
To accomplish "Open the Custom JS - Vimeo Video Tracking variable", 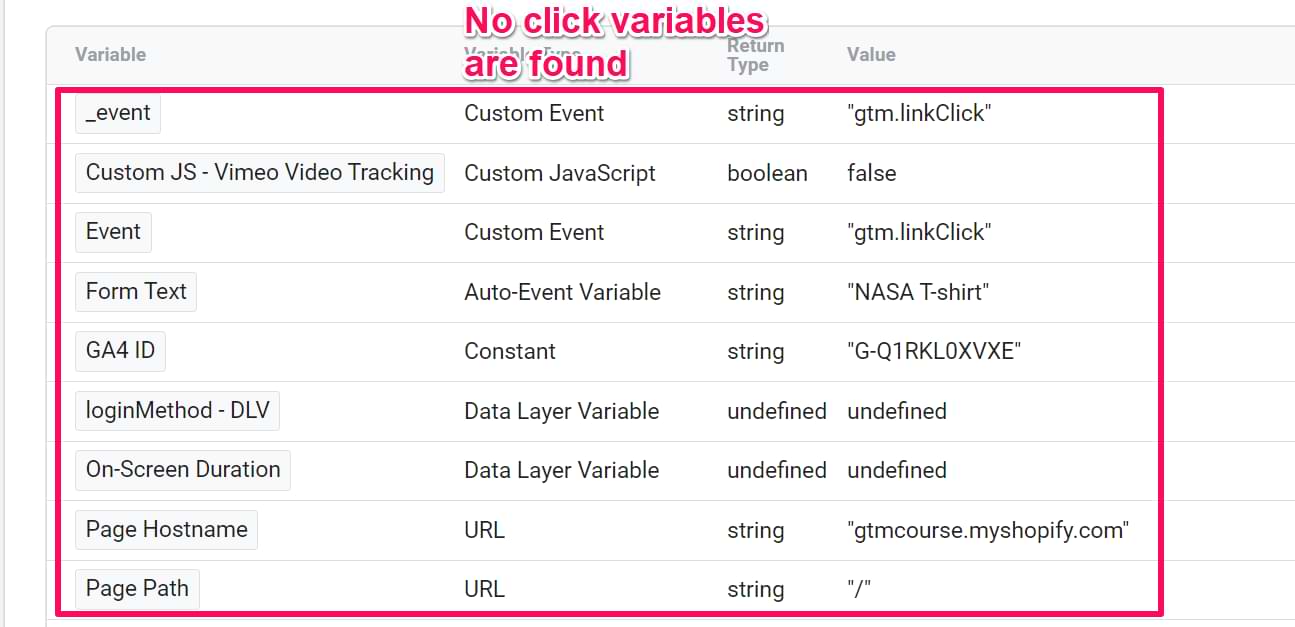I will tap(259, 172).
